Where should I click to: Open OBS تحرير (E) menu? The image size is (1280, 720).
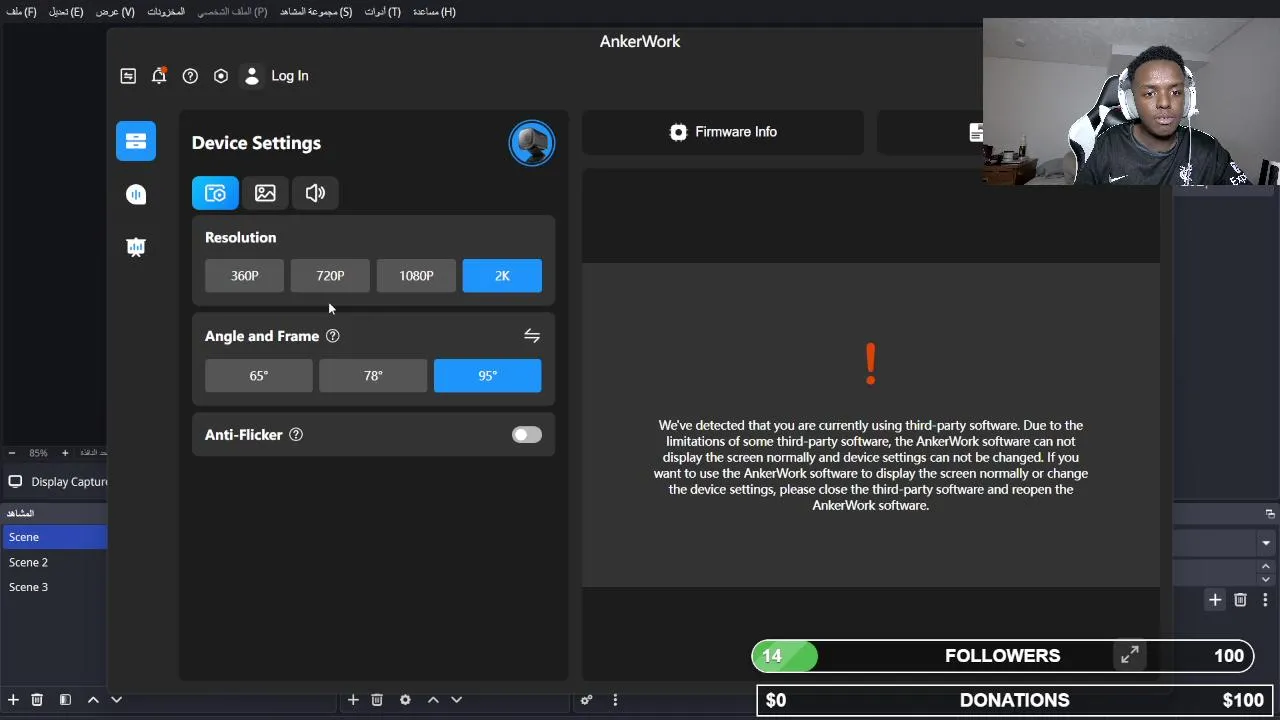[66, 12]
